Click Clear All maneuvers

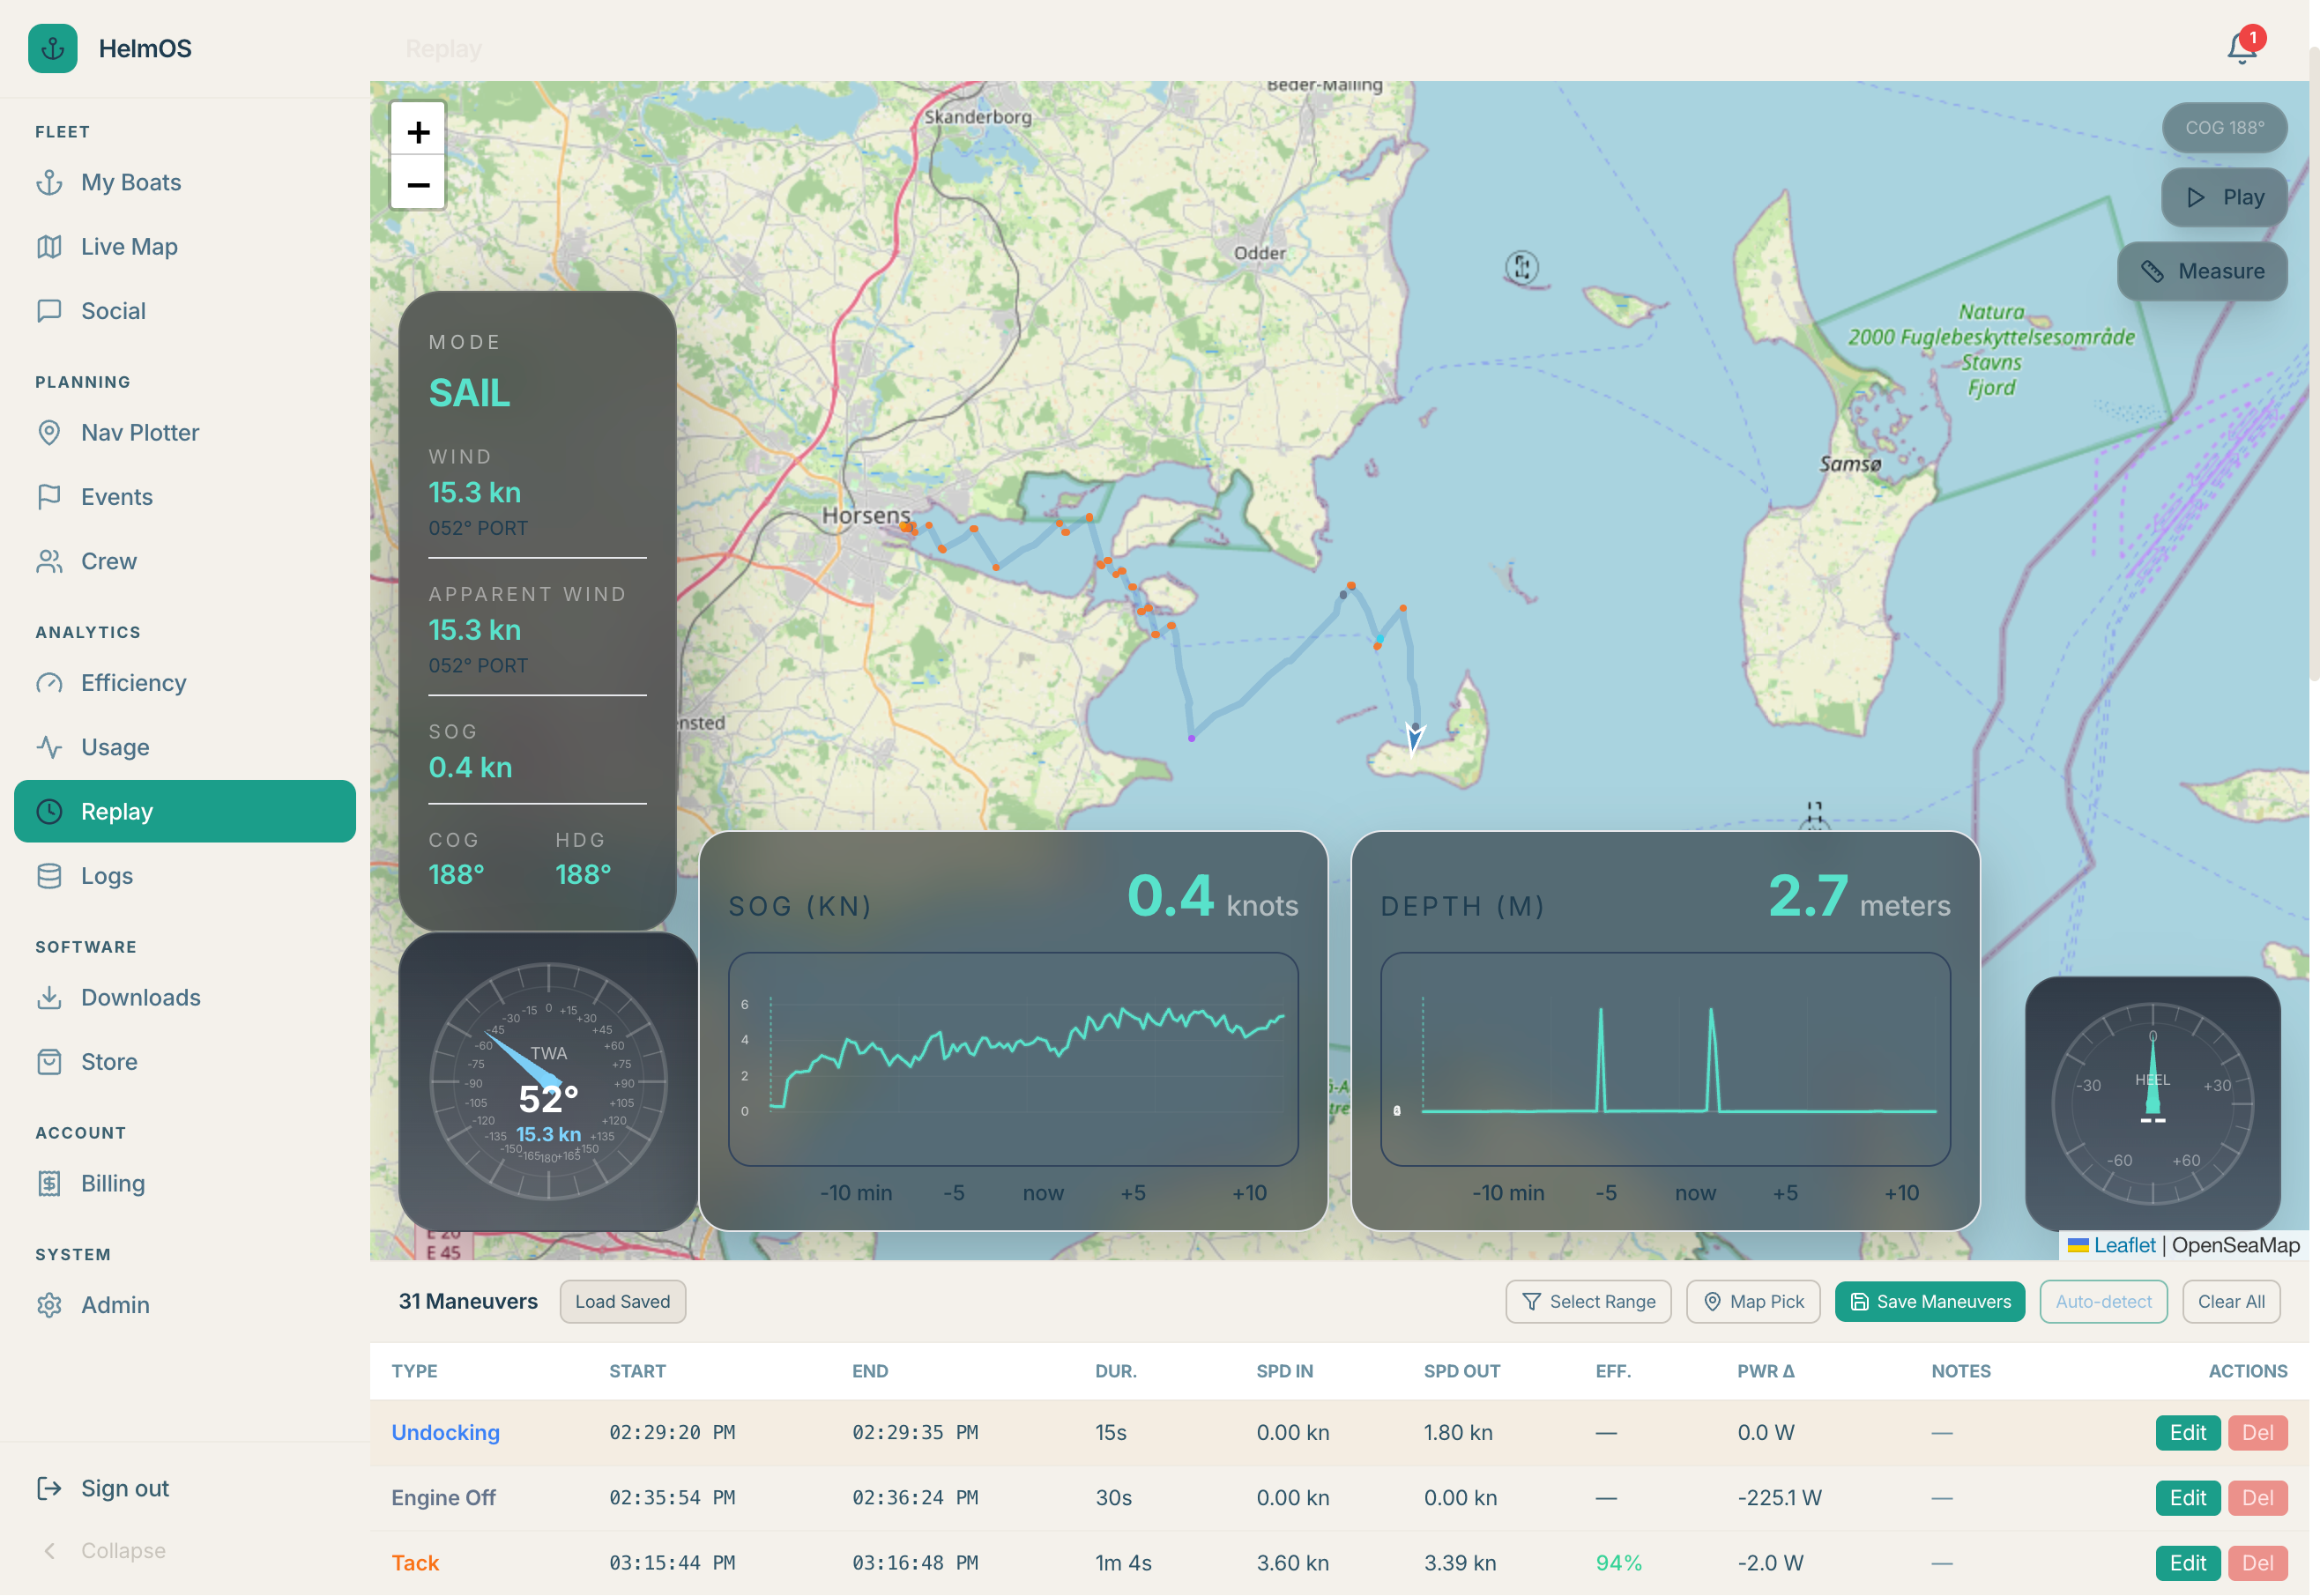2232,1302
